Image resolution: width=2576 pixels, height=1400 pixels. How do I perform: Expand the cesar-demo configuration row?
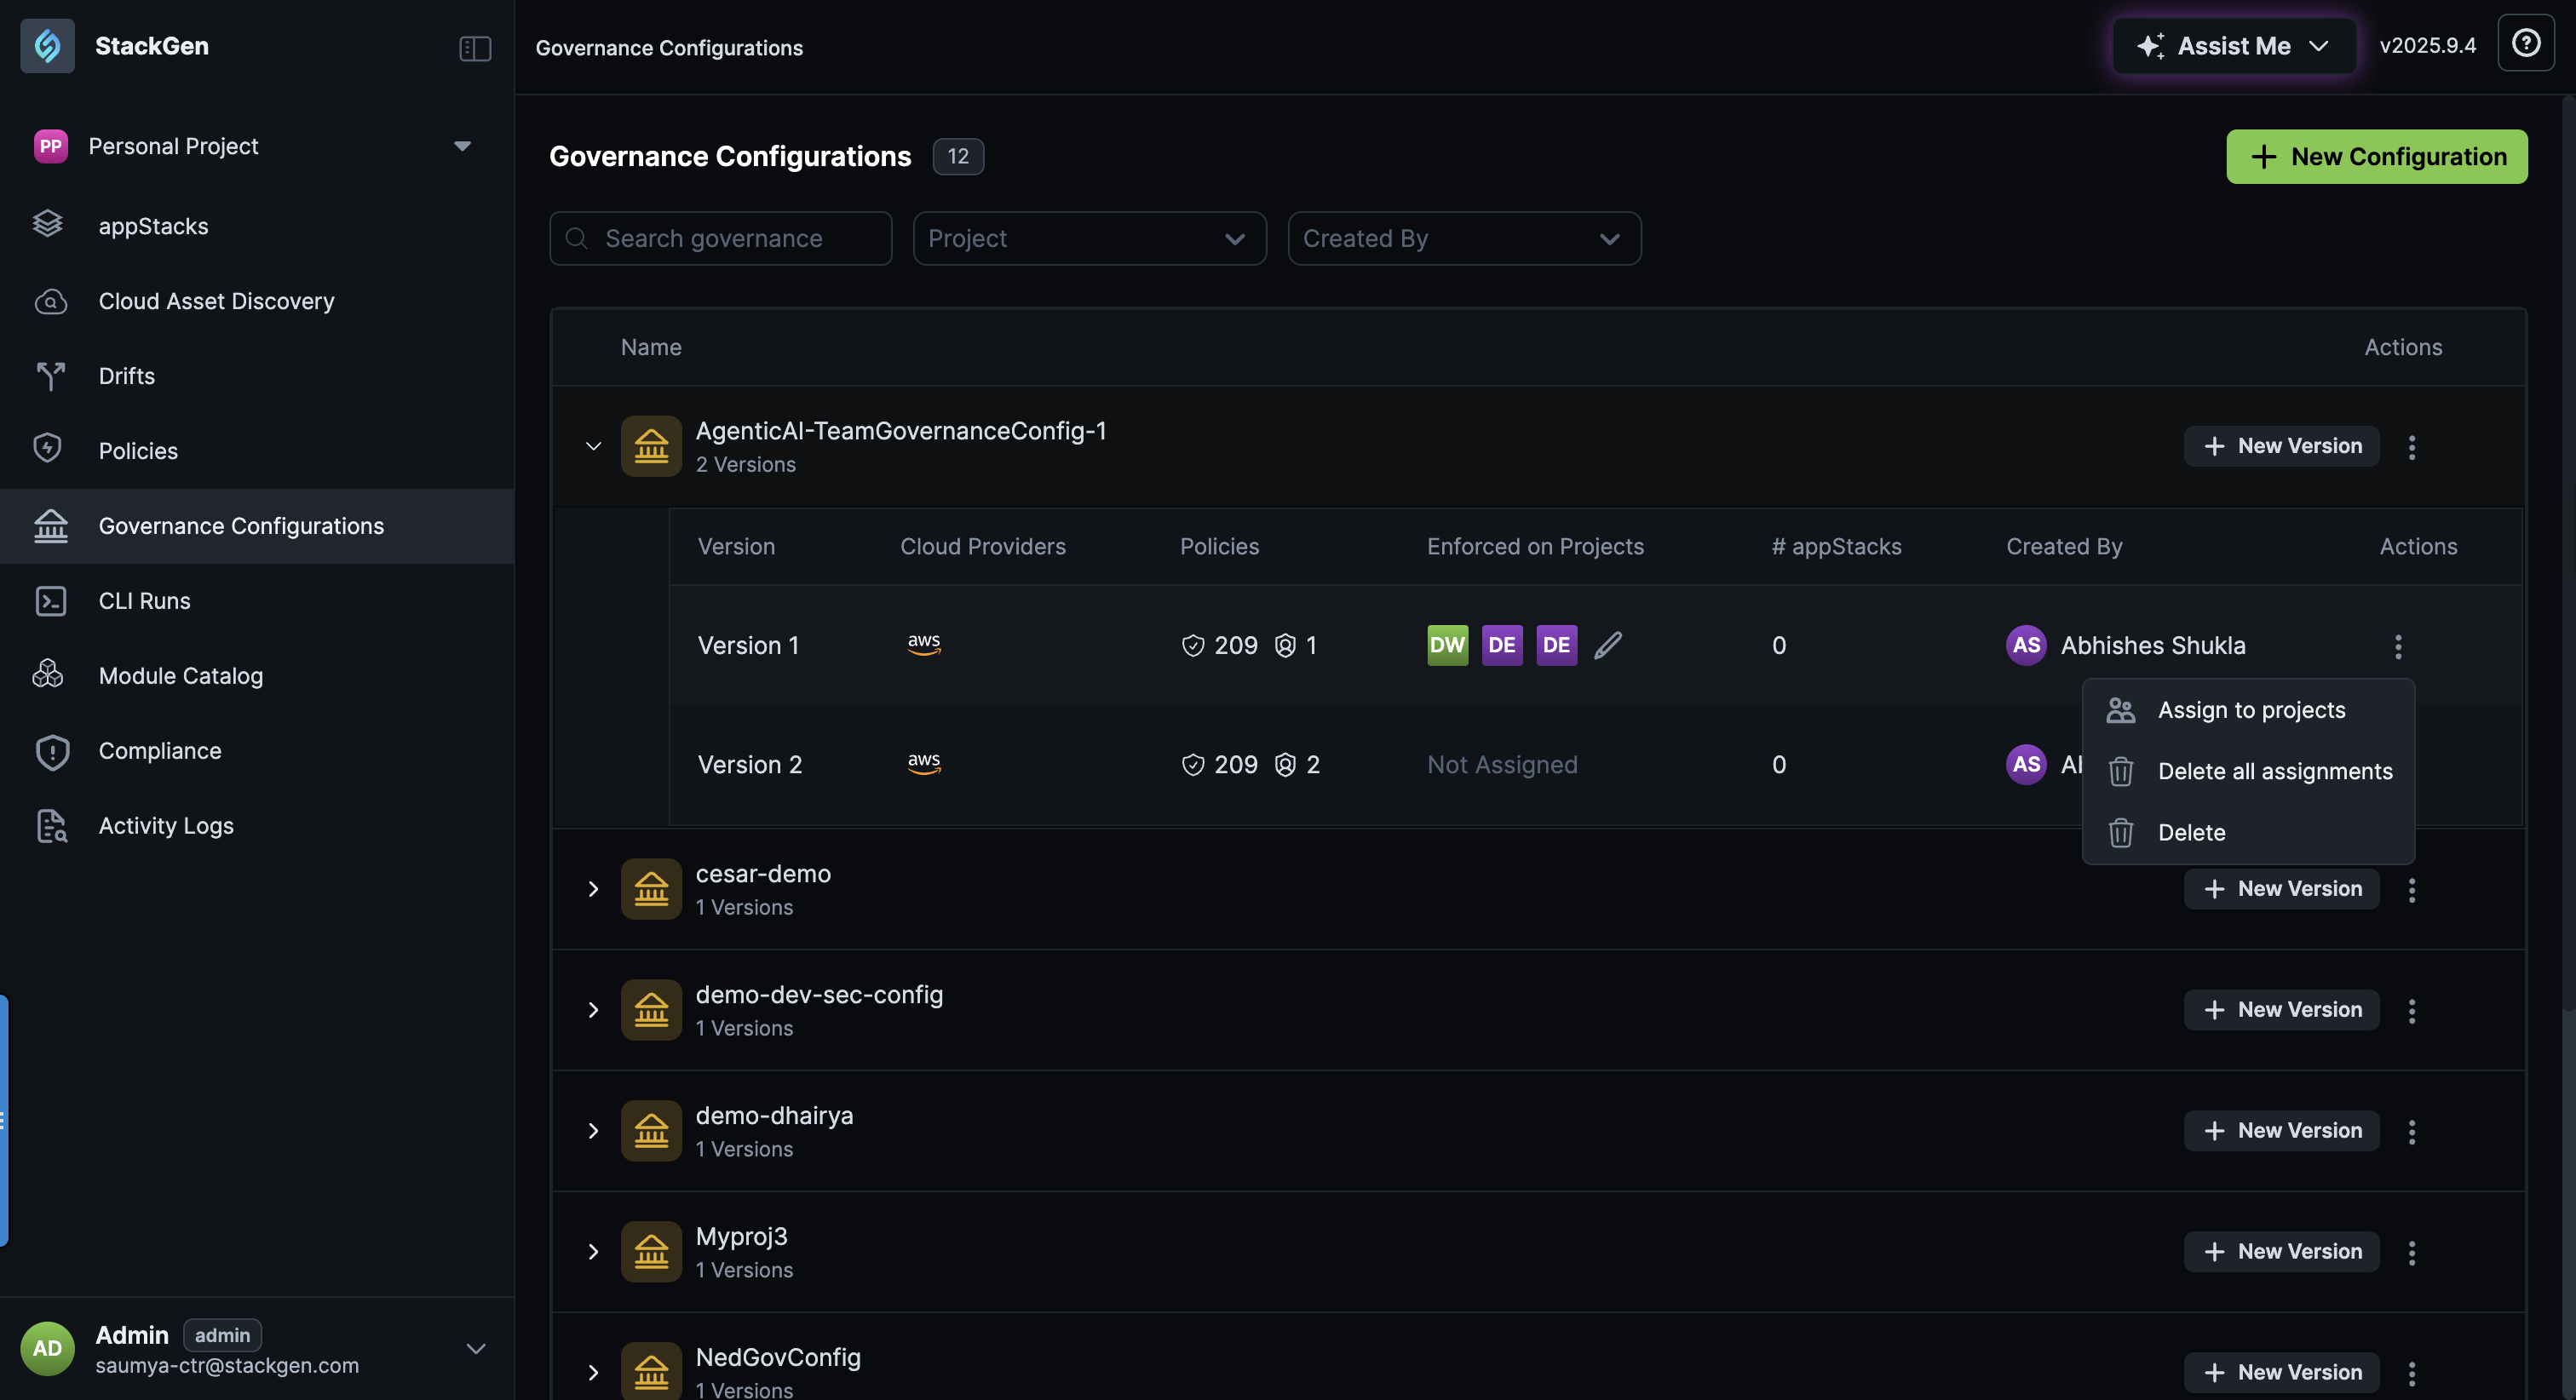593,889
